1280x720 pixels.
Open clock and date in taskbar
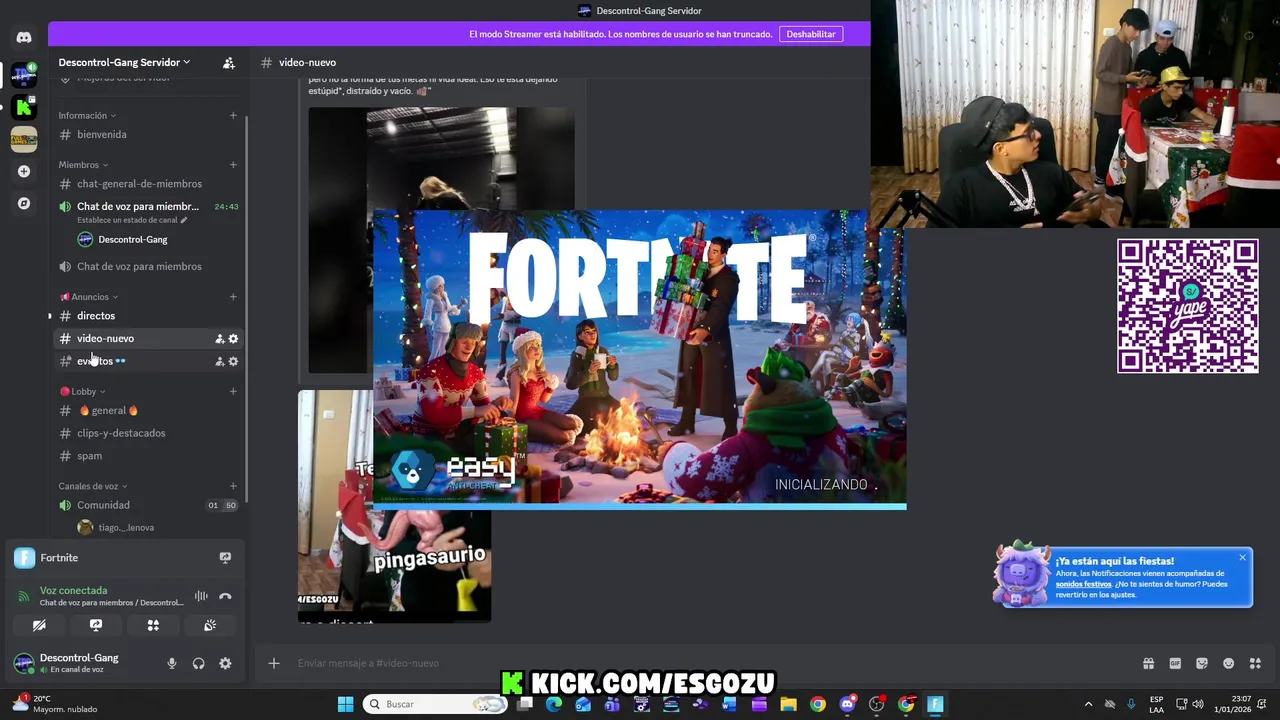(1237, 704)
